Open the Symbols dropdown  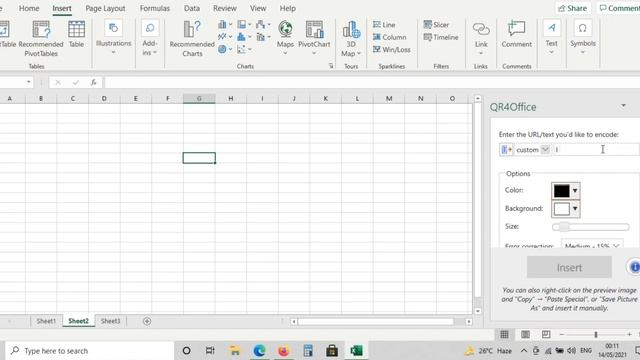[582, 38]
